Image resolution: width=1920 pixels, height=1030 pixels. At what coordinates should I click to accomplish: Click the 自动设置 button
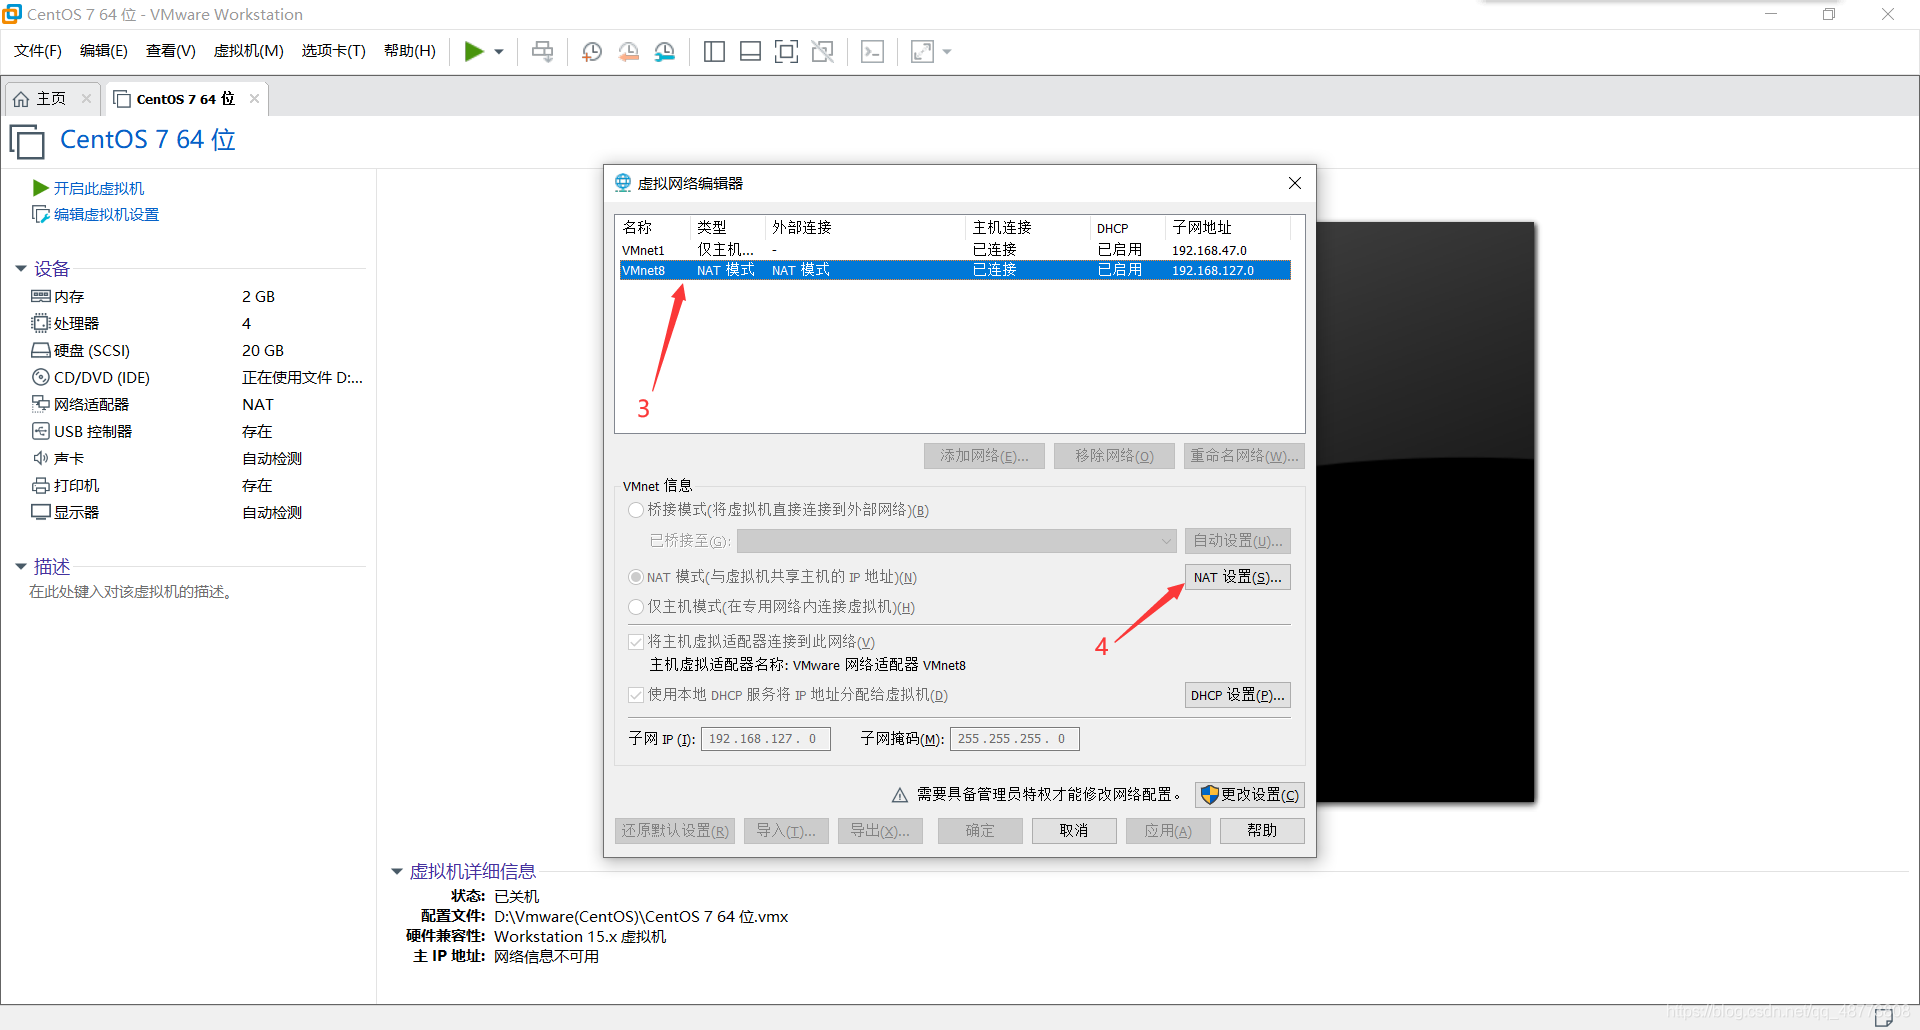1238,541
